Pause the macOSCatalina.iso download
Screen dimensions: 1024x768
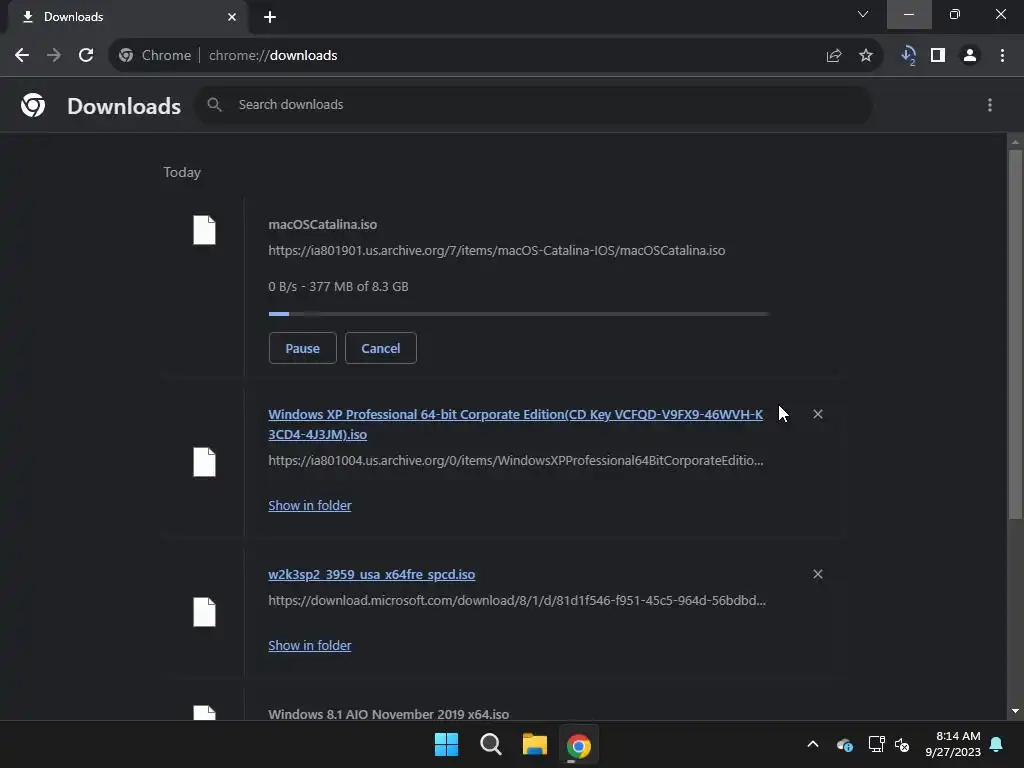(x=302, y=348)
